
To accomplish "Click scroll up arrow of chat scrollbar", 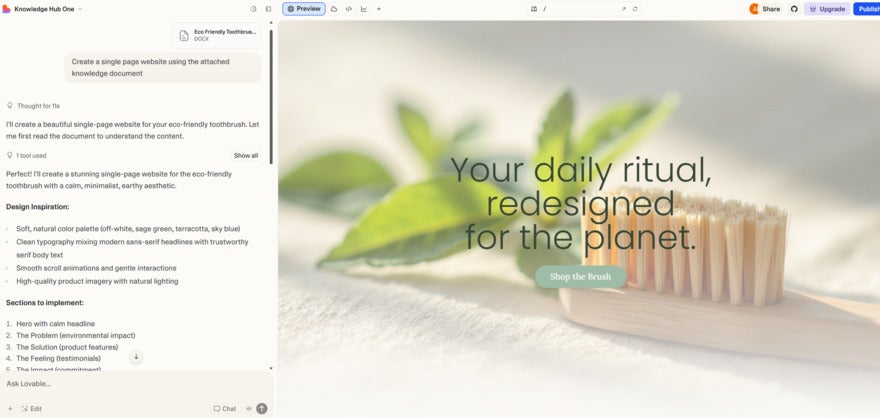I will (x=272, y=24).
